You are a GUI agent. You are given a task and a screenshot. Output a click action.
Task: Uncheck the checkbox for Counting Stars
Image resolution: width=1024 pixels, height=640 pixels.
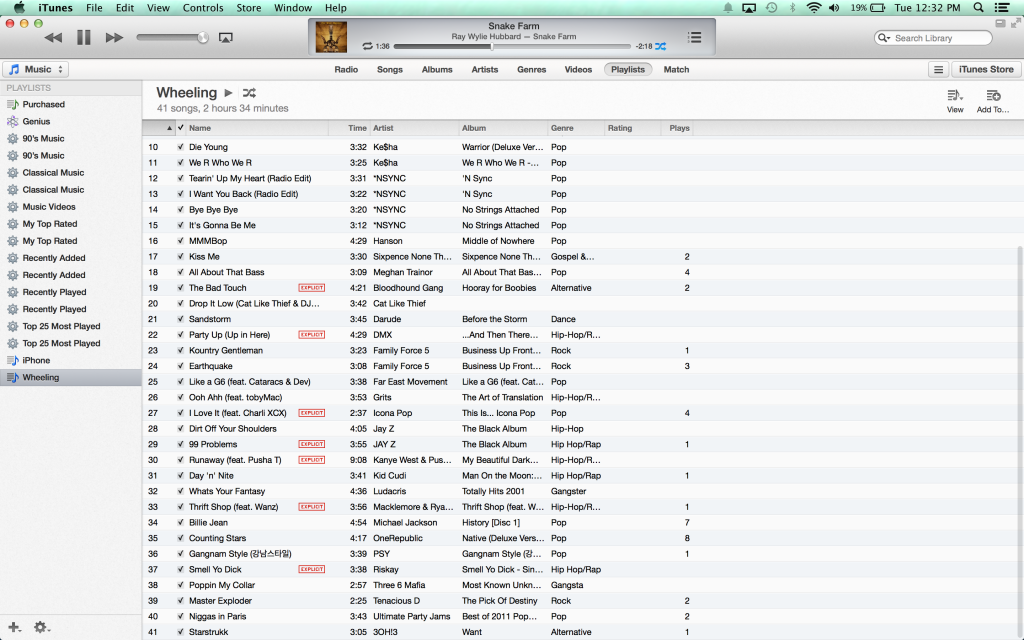coord(180,539)
